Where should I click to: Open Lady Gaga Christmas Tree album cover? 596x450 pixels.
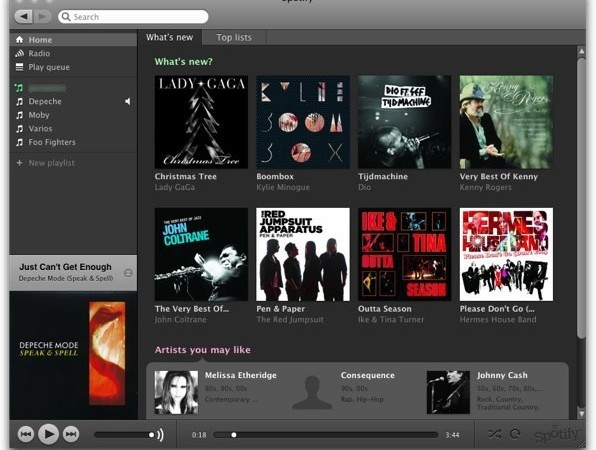point(201,122)
